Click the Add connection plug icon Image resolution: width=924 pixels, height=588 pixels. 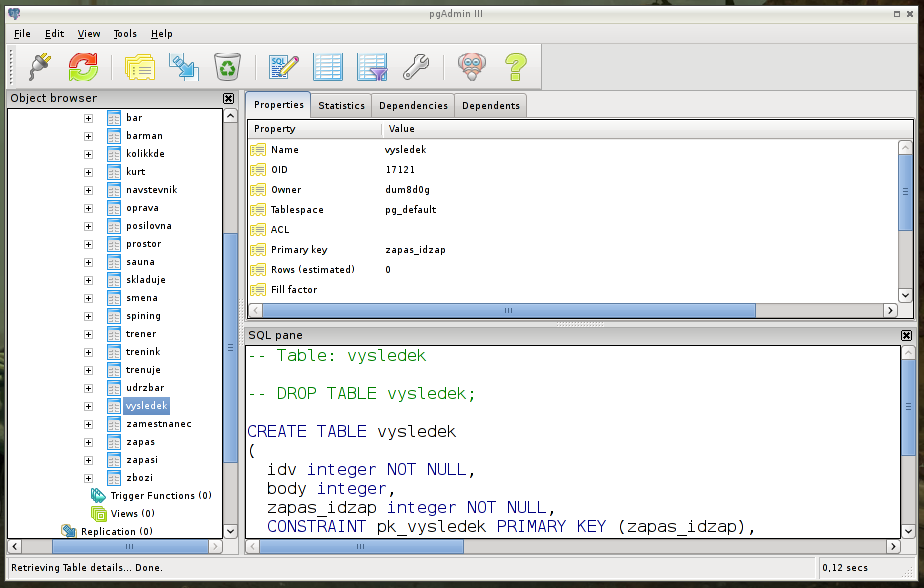tap(39, 66)
